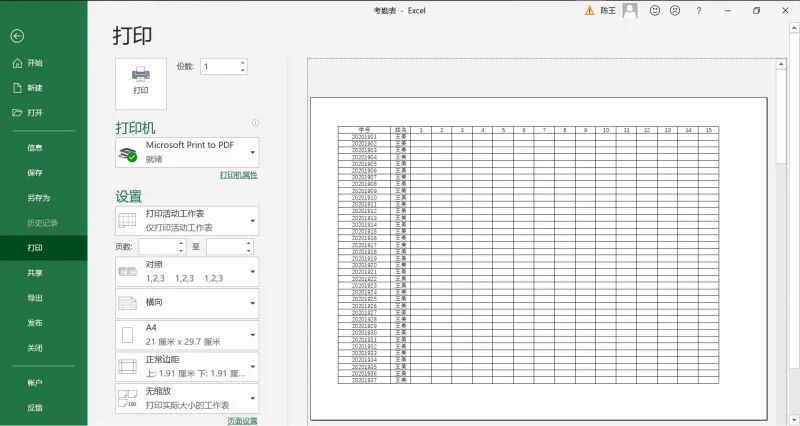Open the printer selection dropdown

point(187,152)
